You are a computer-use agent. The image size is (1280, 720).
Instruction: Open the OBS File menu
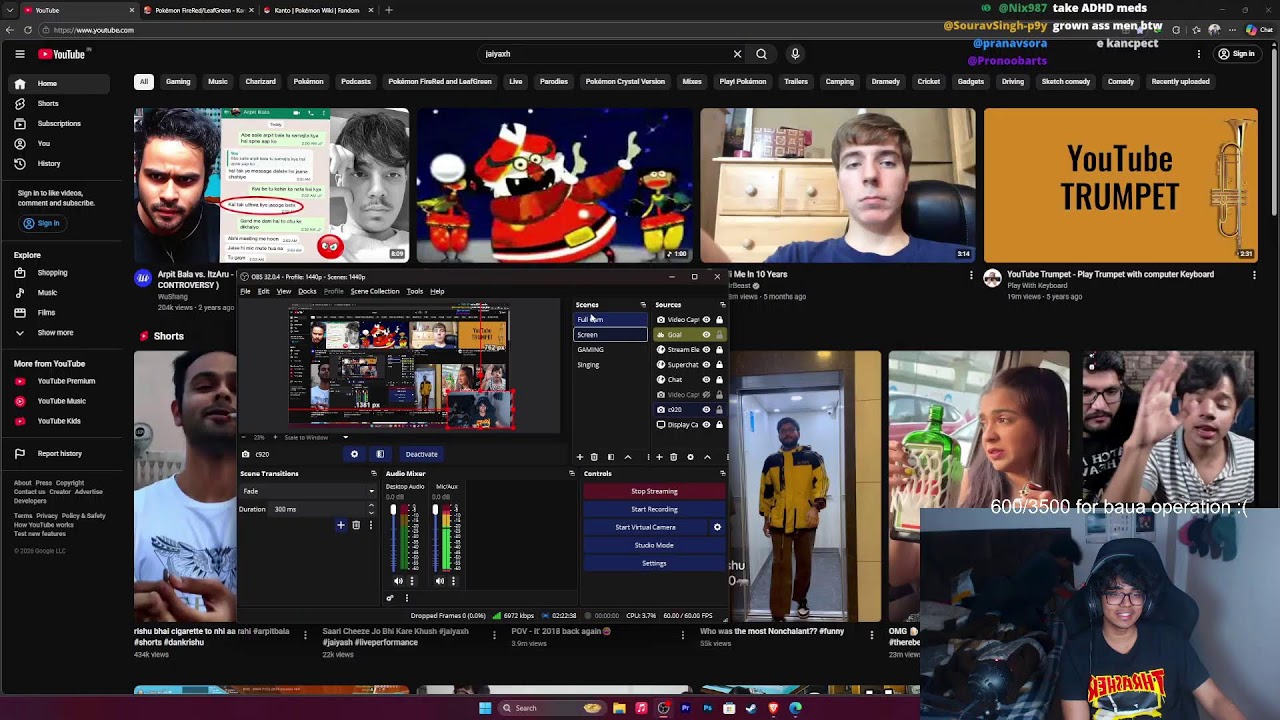pyautogui.click(x=245, y=291)
